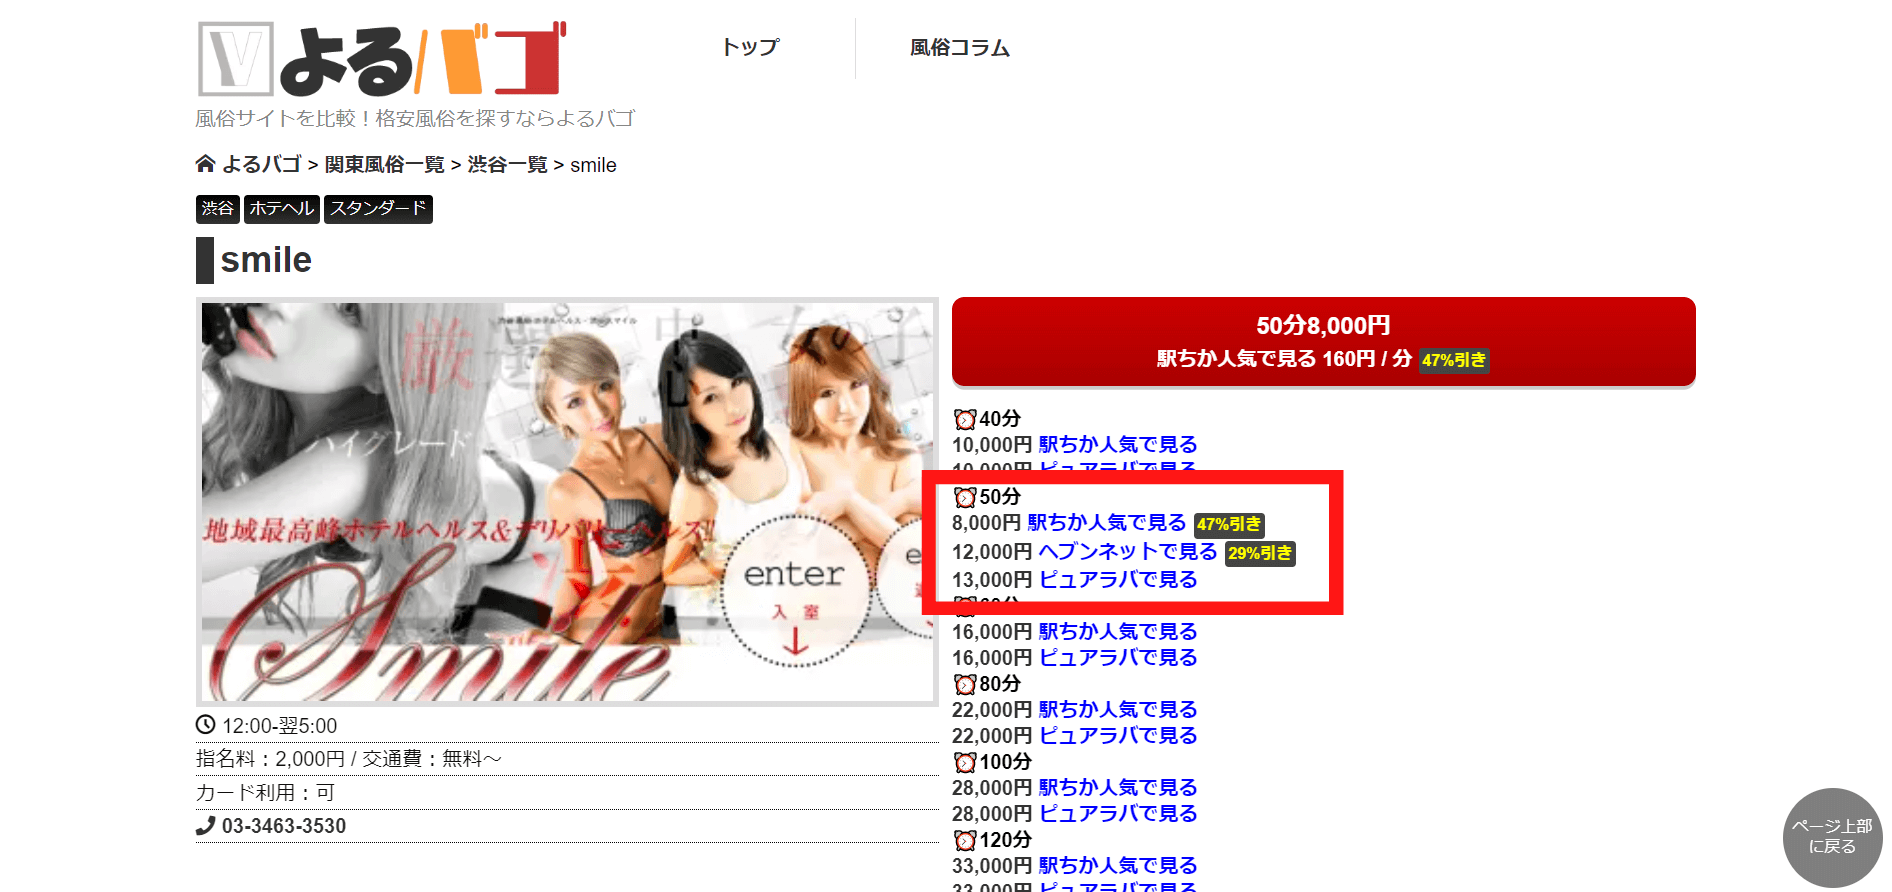Click the alarm clock icon beside 80分
1892x892 pixels.
click(x=964, y=684)
